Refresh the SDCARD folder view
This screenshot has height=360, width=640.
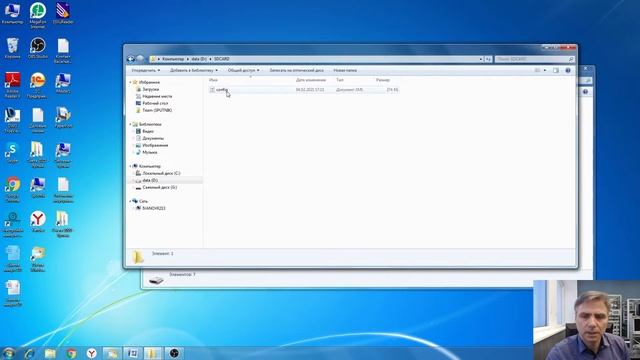[488, 59]
